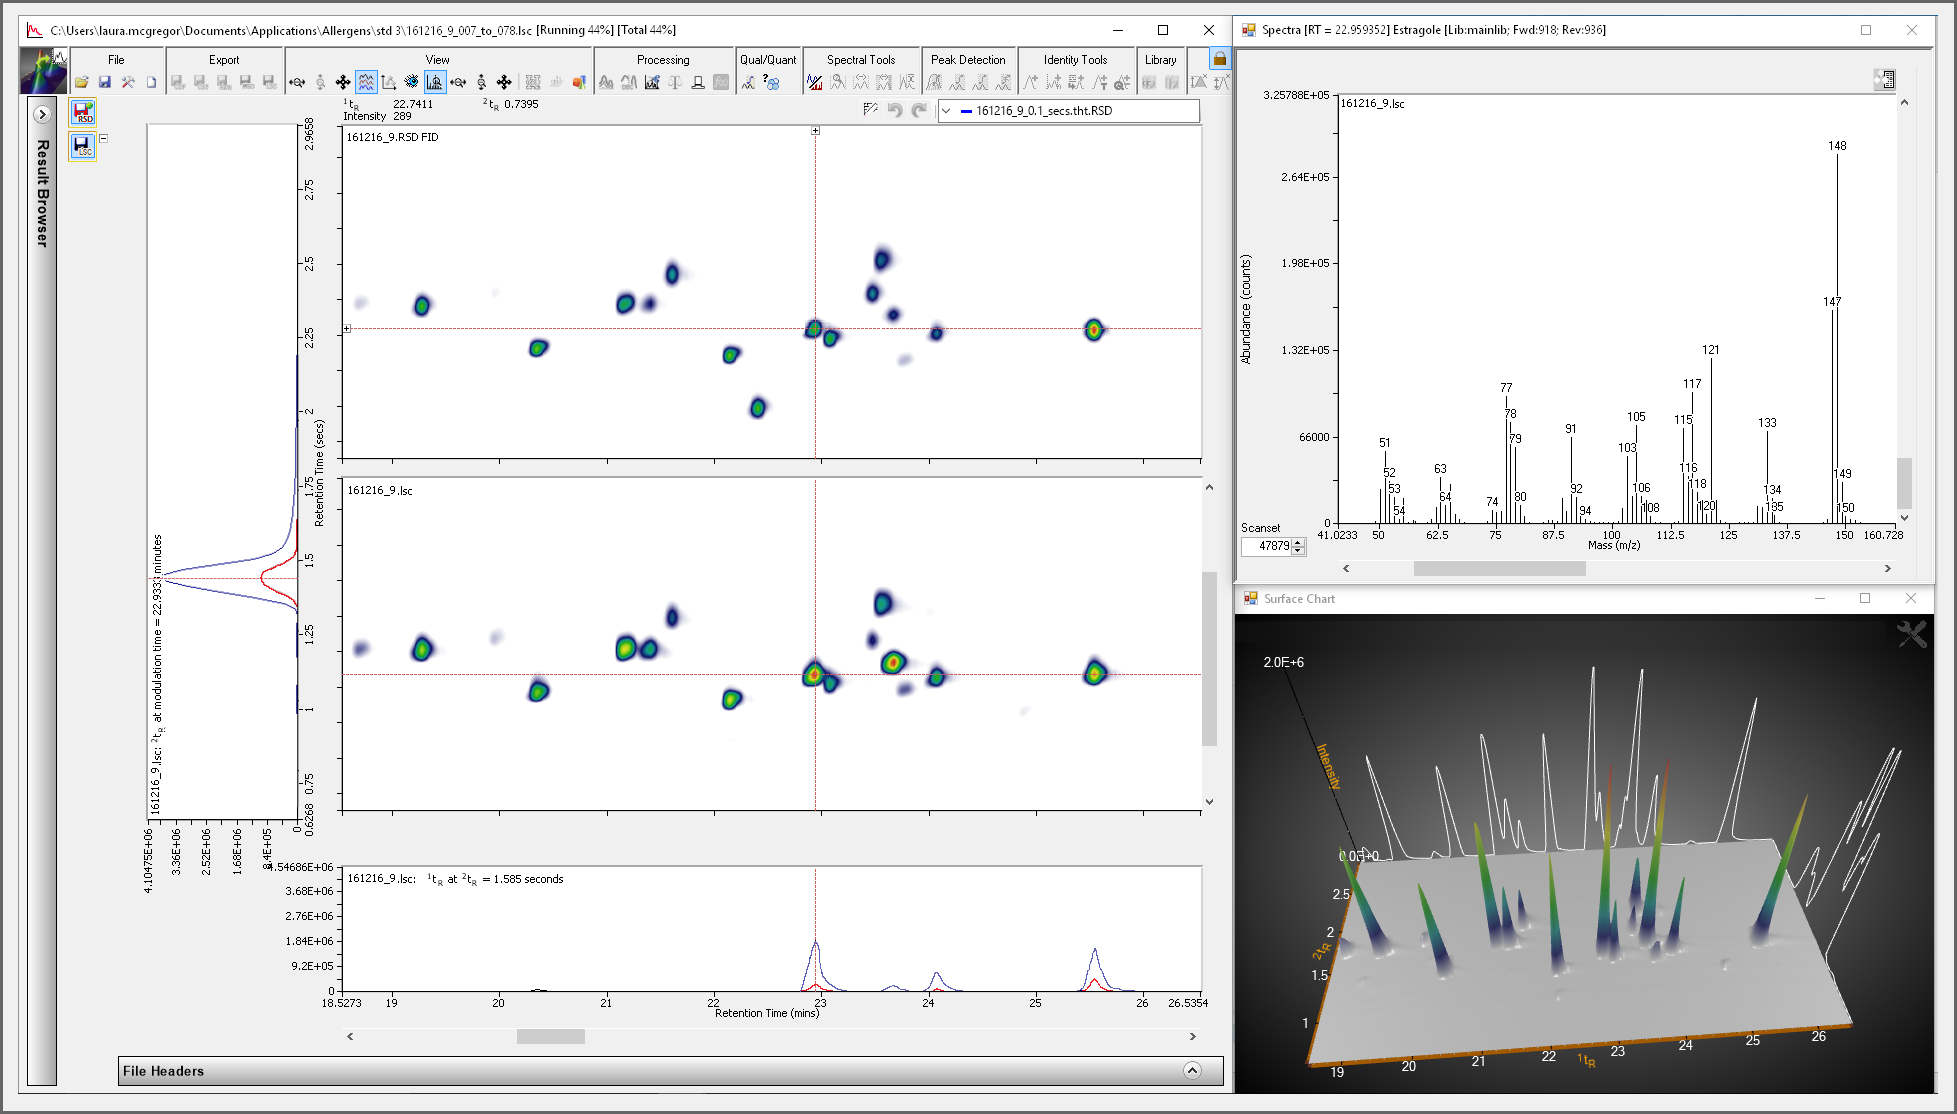Toggle the padlock lock button
Screen dimensions: 1957x1114
(1220, 59)
